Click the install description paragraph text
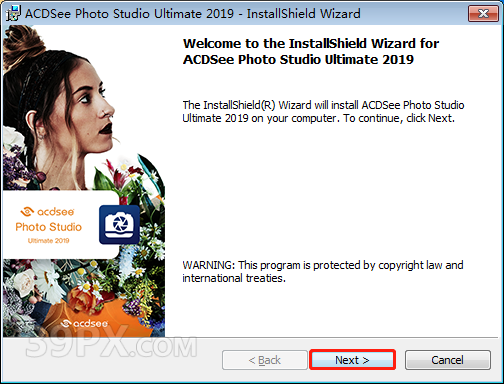The image size is (504, 384). pos(323,111)
